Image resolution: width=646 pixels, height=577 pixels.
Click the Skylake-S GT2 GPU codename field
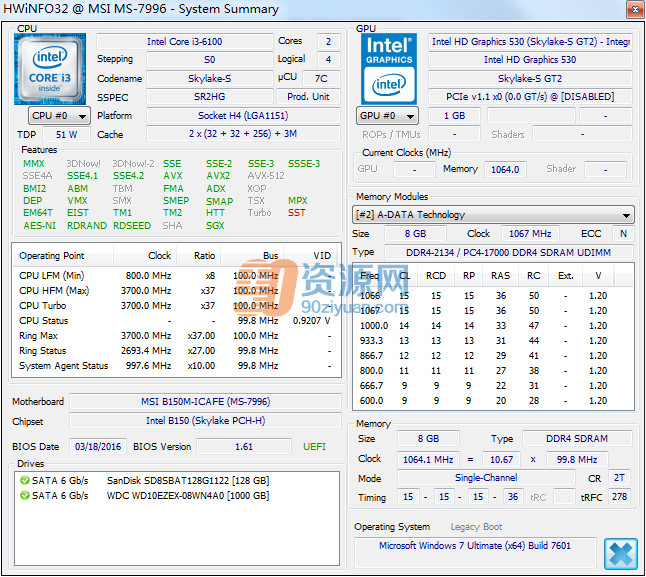pyautogui.click(x=530, y=78)
